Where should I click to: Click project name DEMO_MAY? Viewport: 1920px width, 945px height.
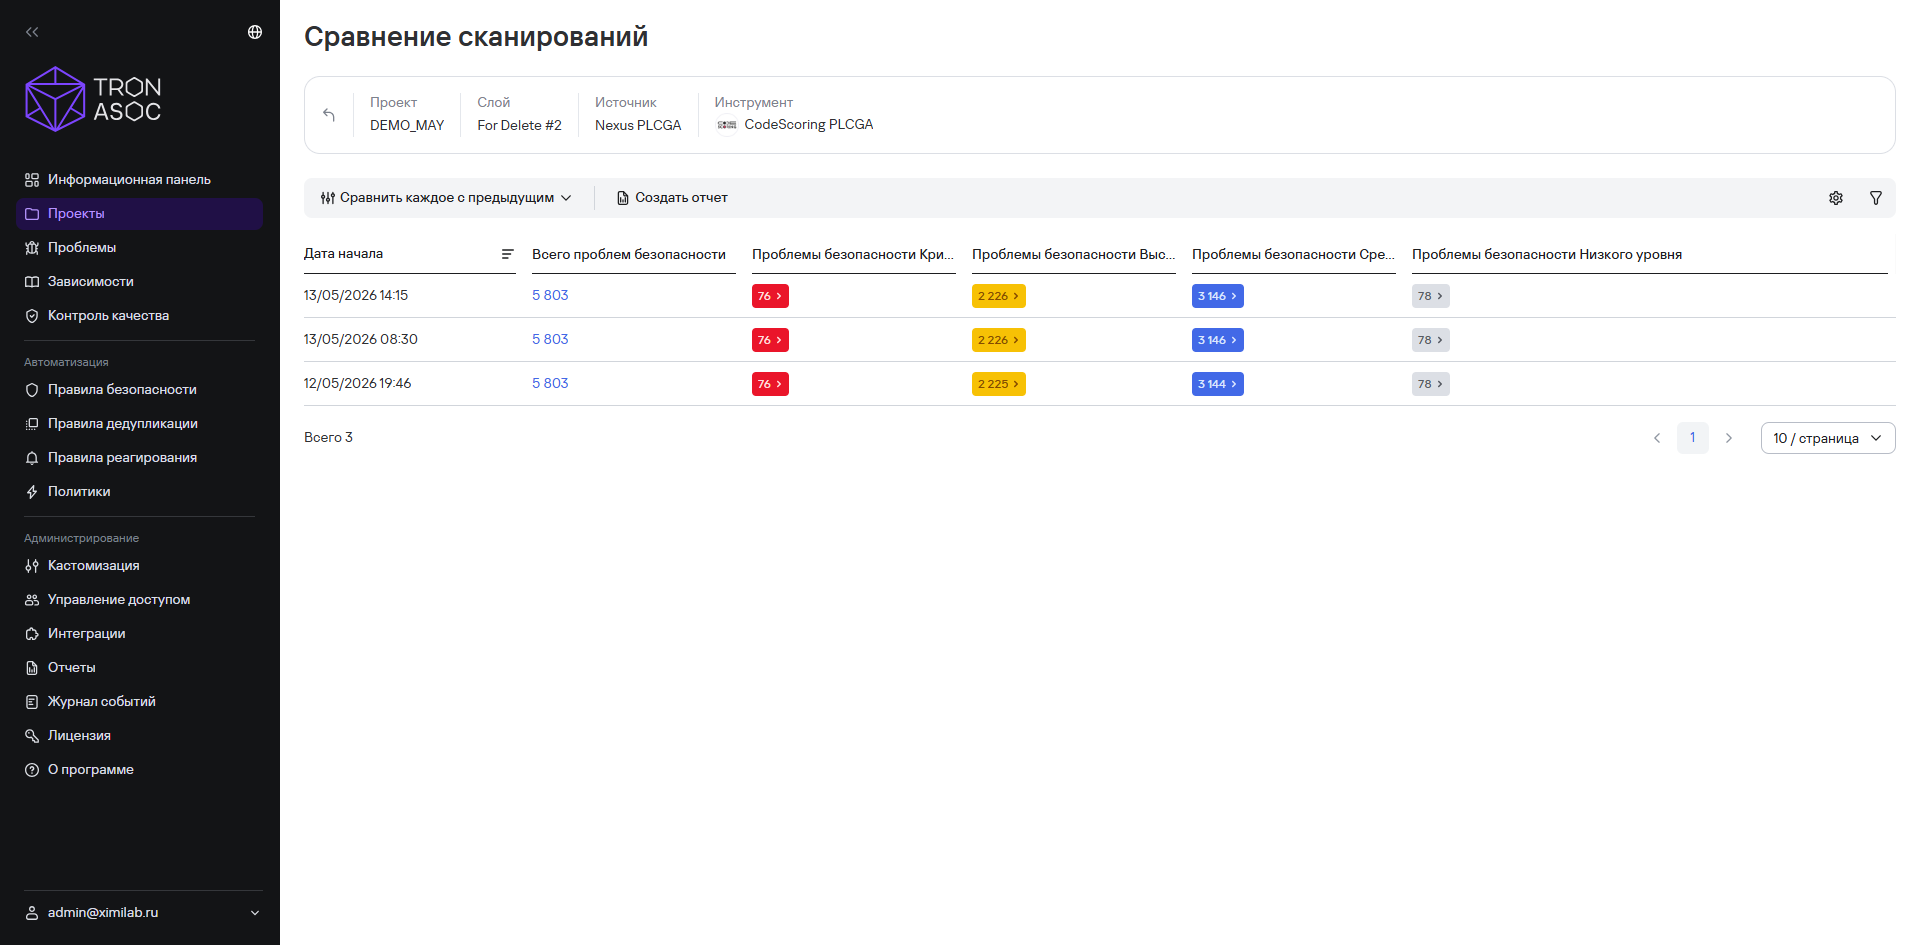407,126
